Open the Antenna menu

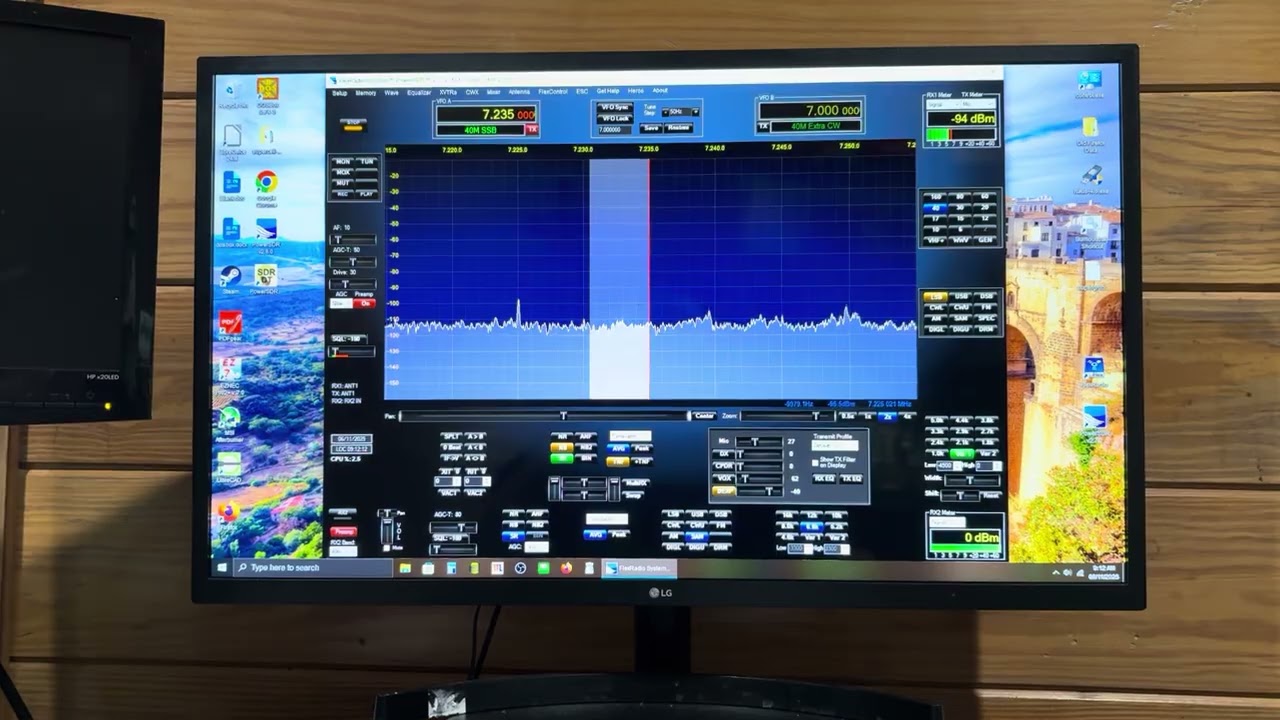(519, 92)
